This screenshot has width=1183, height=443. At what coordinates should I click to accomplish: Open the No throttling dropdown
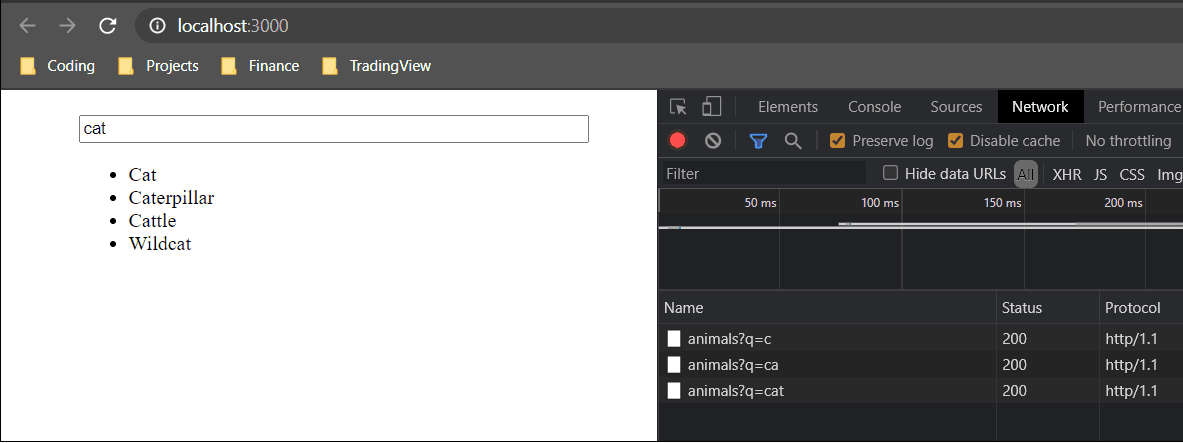(1129, 140)
